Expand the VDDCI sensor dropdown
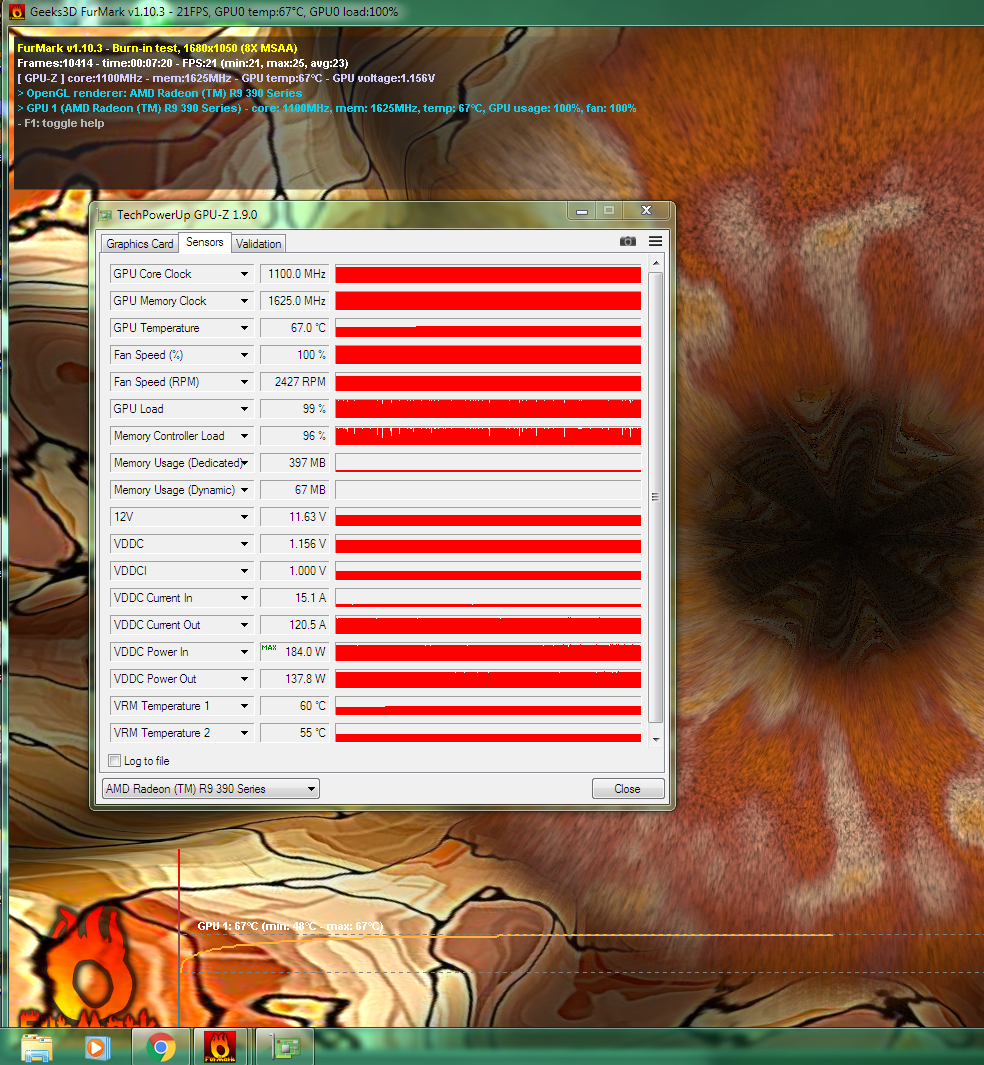Viewport: 984px width, 1065px height. click(244, 571)
